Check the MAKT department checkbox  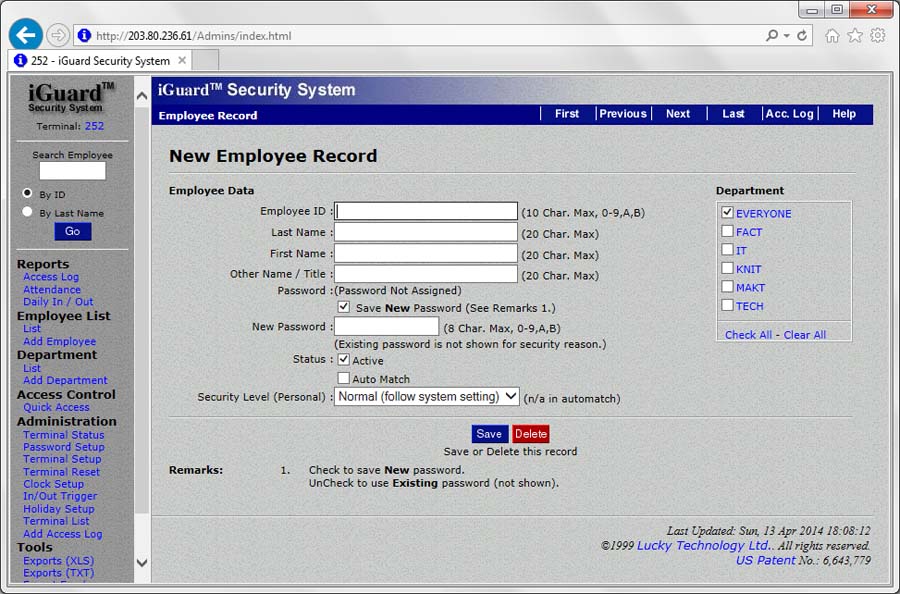(727, 286)
